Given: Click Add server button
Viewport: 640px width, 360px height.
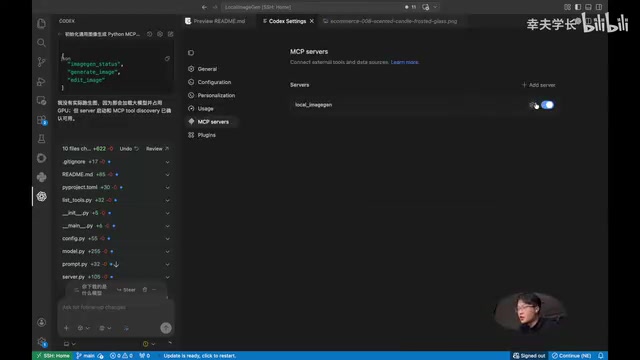Looking at the screenshot, I should click(x=538, y=85).
